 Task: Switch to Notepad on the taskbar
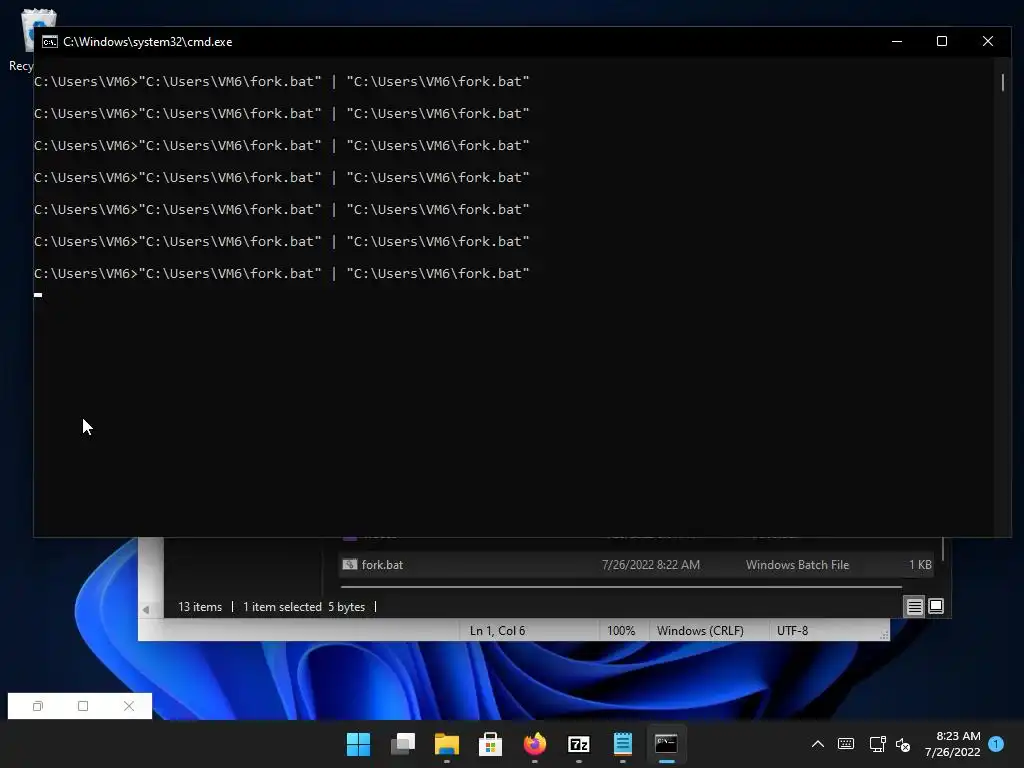[x=622, y=744]
